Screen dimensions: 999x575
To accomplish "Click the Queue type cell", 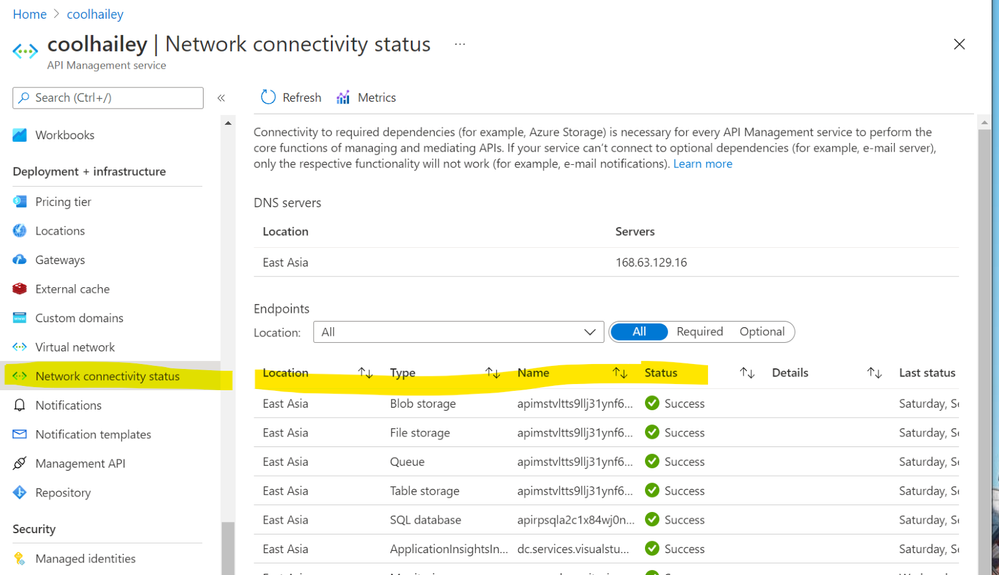I will (x=407, y=462).
